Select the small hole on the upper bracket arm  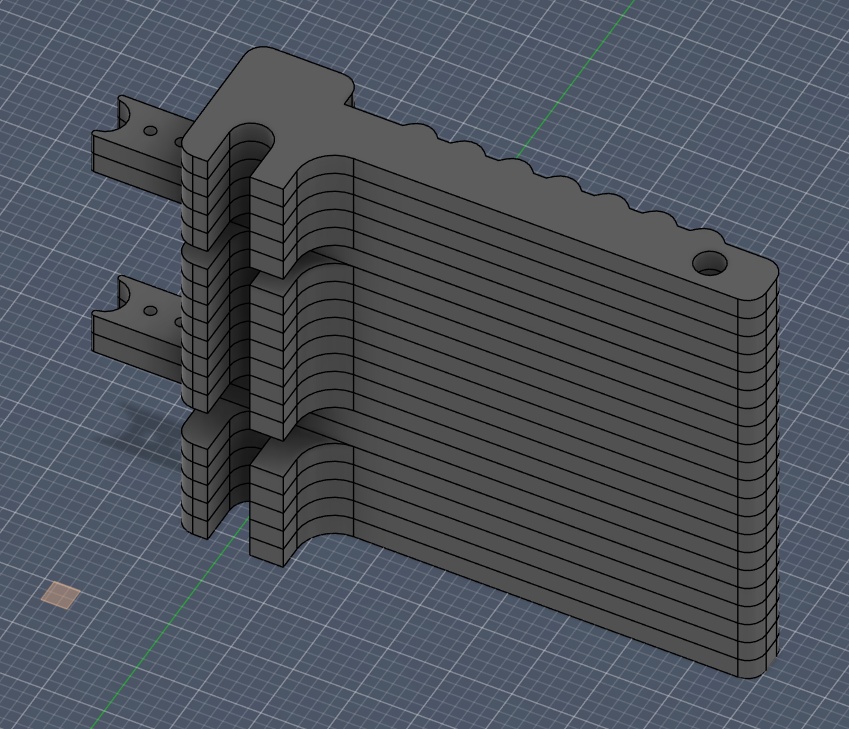pos(151,131)
